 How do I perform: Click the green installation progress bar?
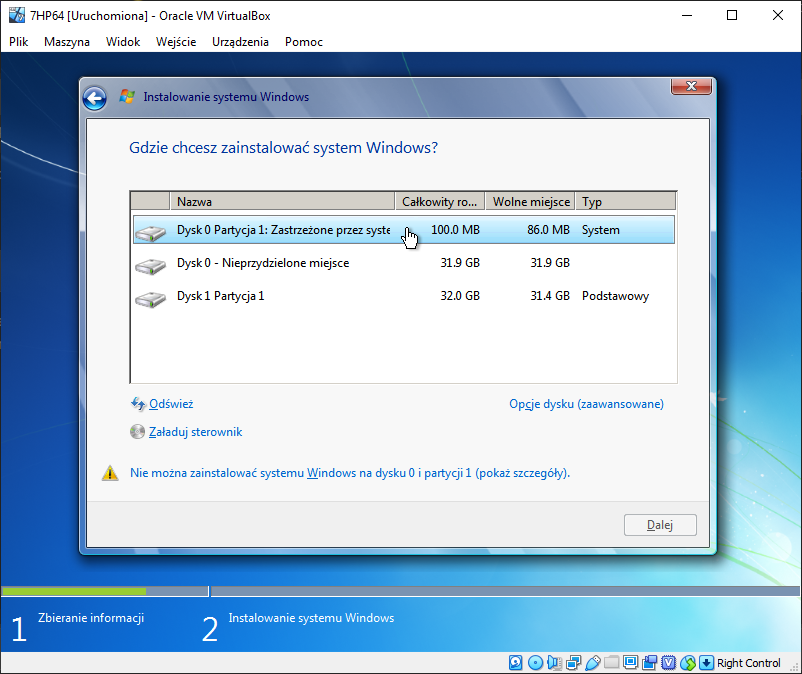pos(74,591)
